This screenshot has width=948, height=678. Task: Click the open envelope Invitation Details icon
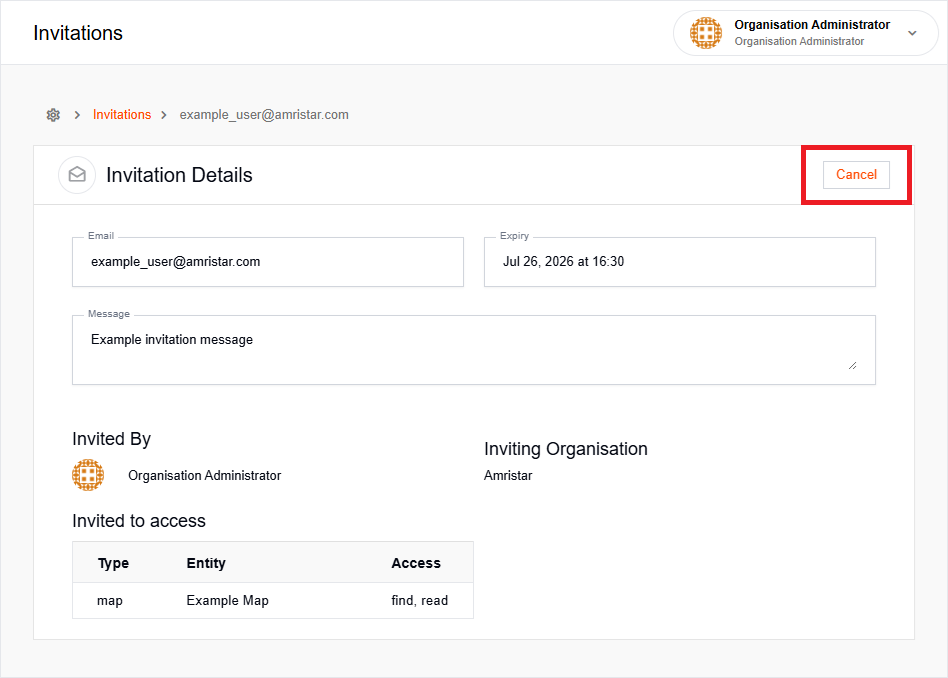(x=77, y=175)
